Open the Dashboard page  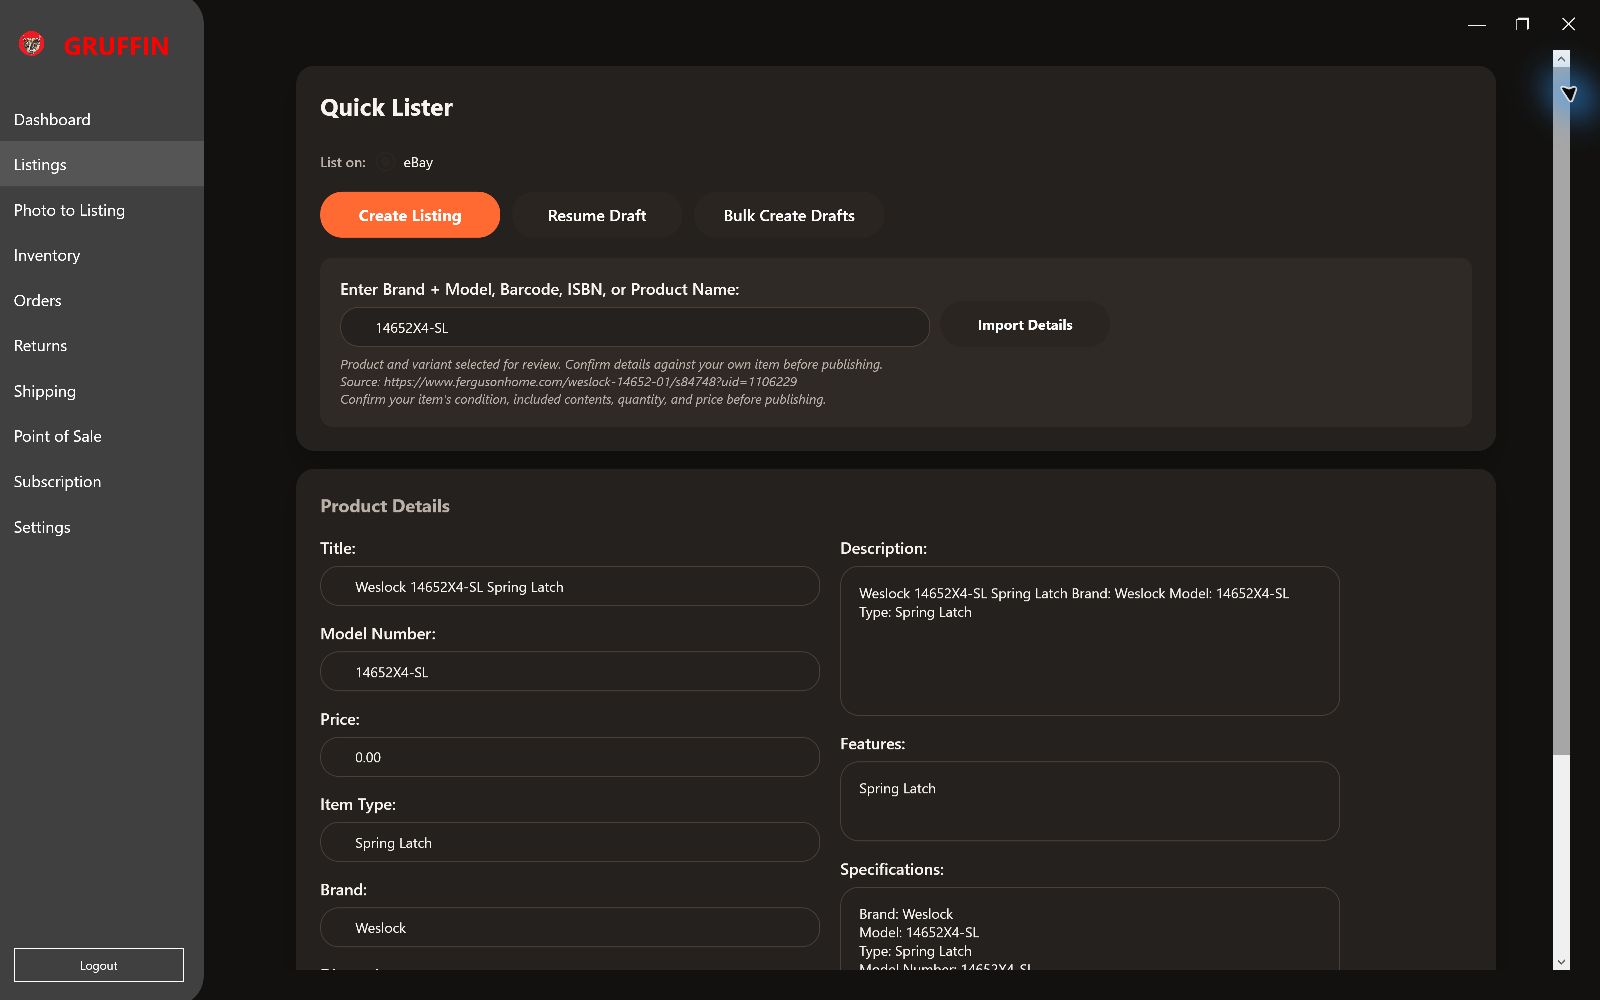coord(102,119)
